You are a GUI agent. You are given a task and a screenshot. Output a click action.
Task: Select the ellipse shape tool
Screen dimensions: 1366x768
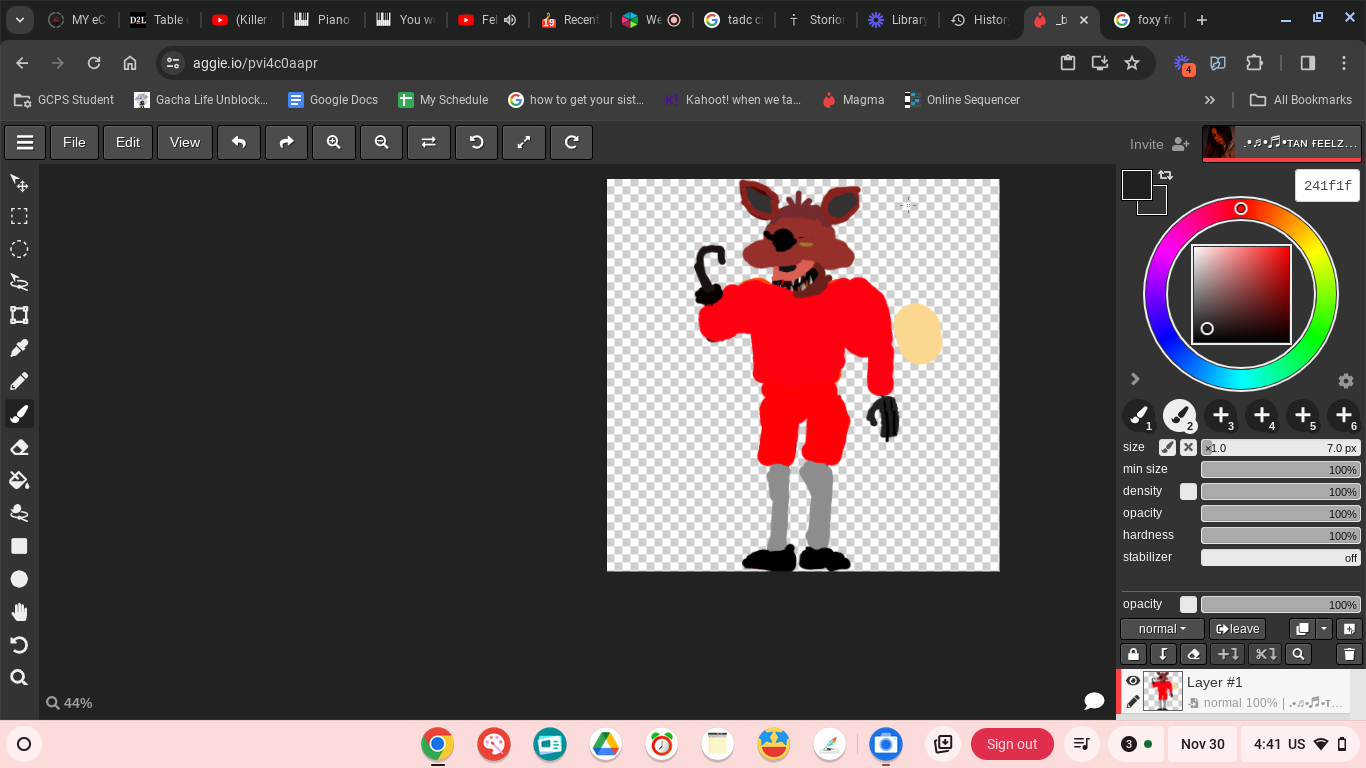tap(19, 579)
